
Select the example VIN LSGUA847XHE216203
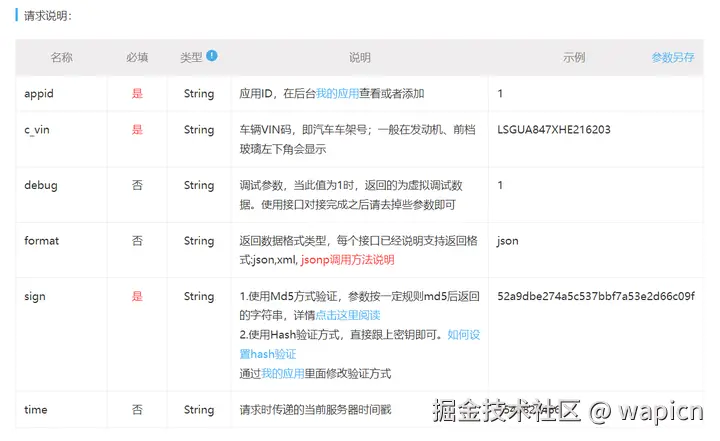[x=554, y=130]
